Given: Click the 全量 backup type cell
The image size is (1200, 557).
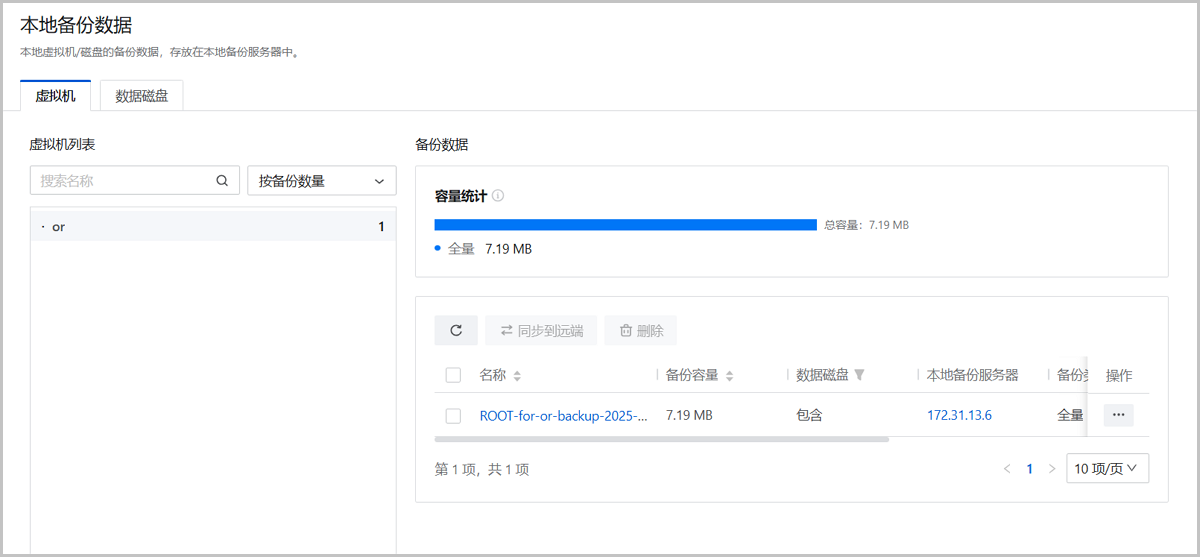Looking at the screenshot, I should click(x=1070, y=415).
